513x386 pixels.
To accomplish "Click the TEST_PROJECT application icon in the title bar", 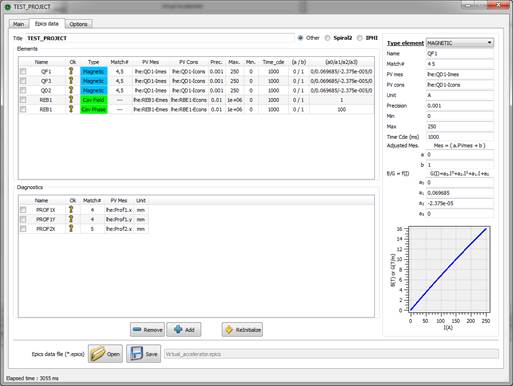I will point(7,7).
